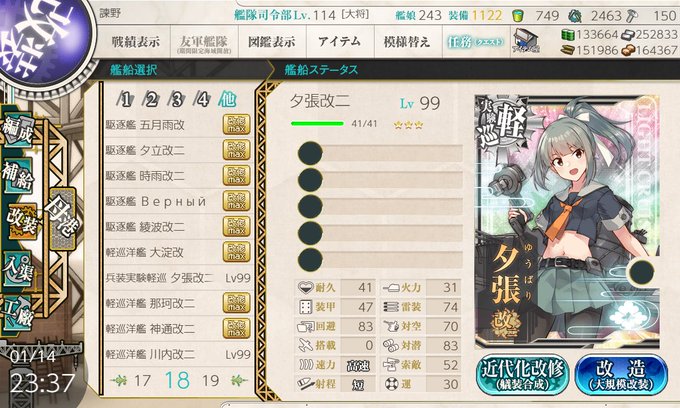Open the 工廠 factory icon
The width and height of the screenshot is (680, 408).
[17, 313]
